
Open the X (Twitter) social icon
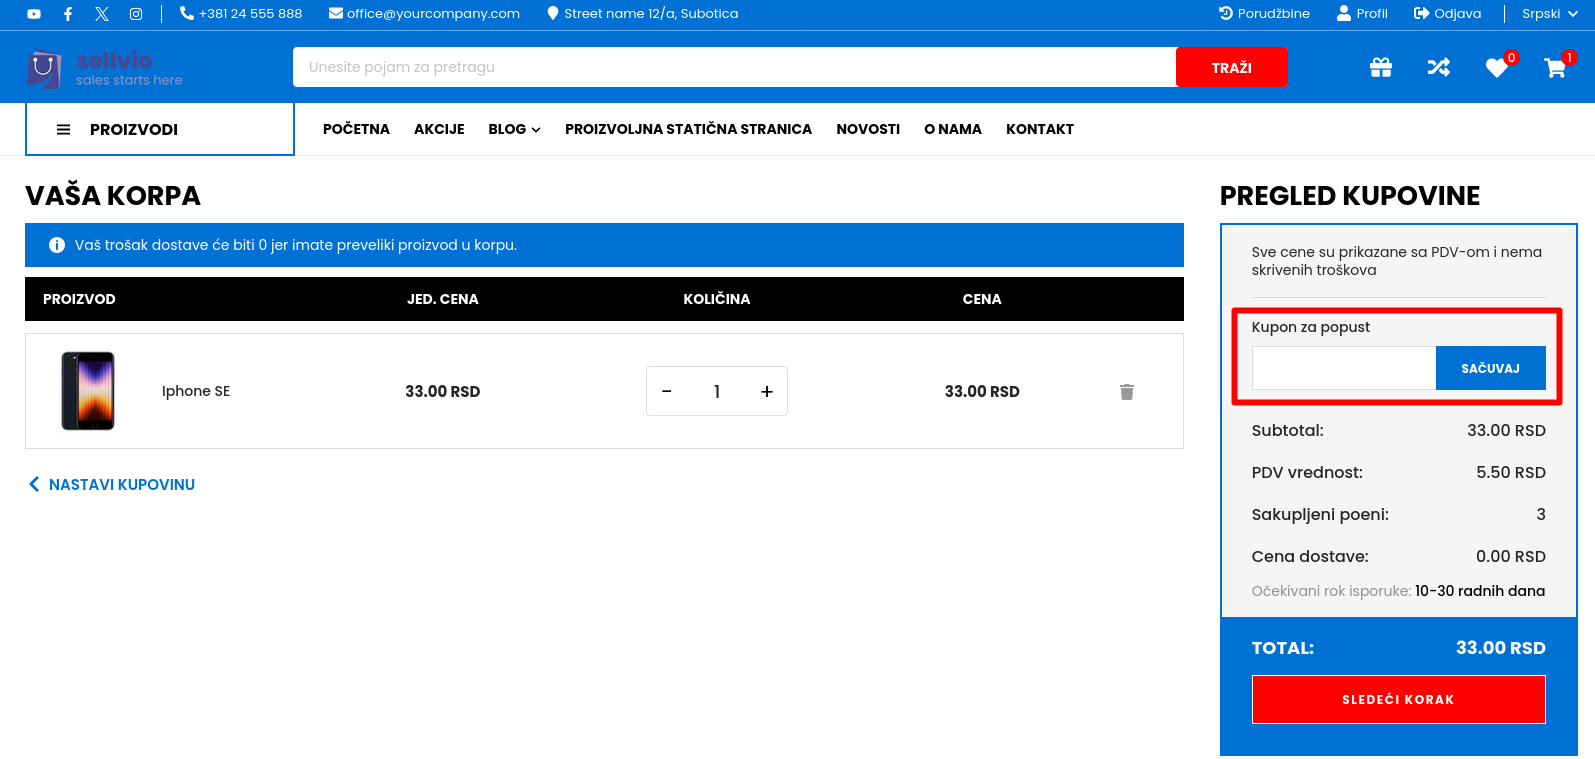pos(102,14)
